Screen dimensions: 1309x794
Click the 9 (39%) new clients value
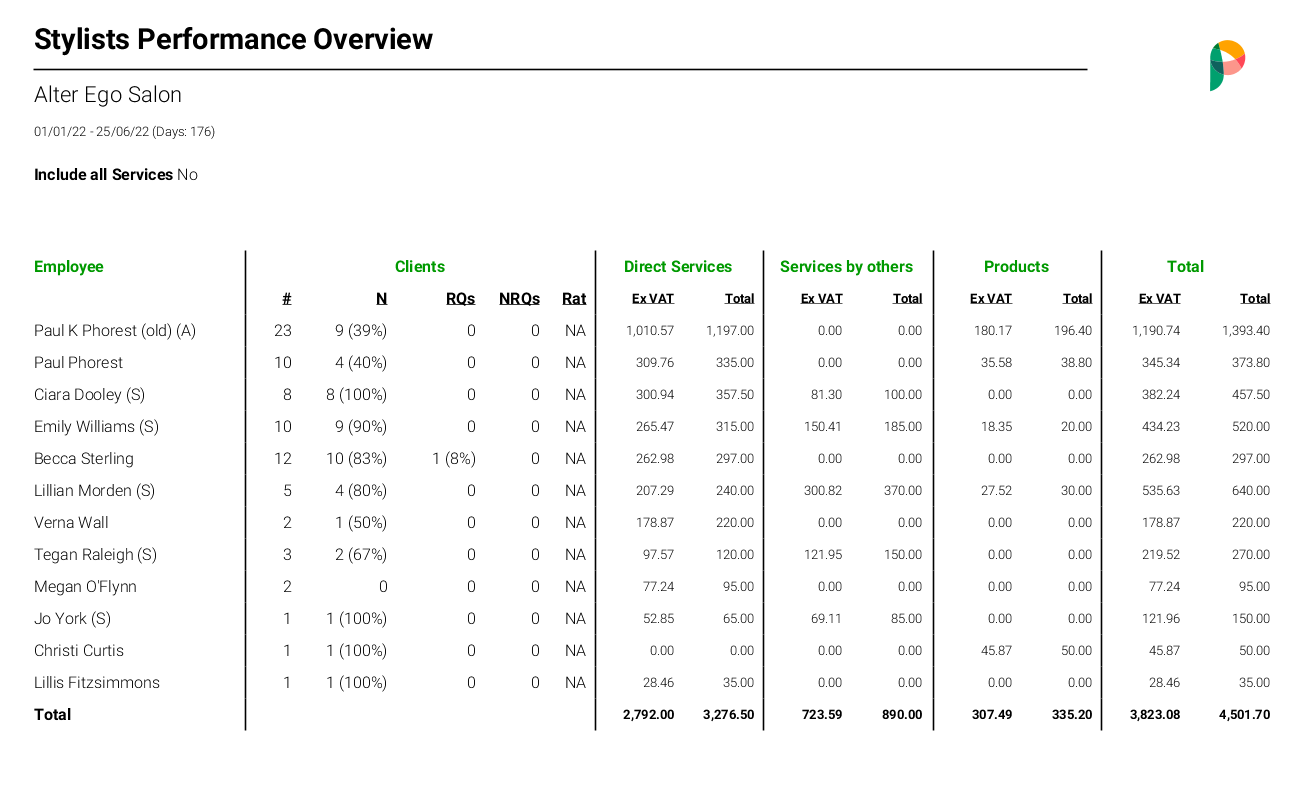[x=361, y=331]
